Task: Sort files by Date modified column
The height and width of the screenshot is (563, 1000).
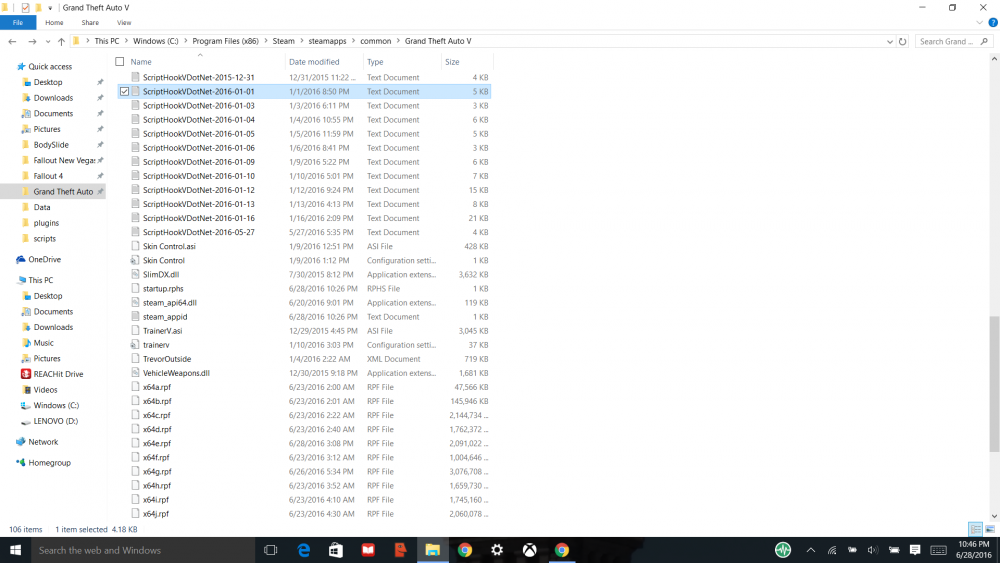Action: click(314, 62)
